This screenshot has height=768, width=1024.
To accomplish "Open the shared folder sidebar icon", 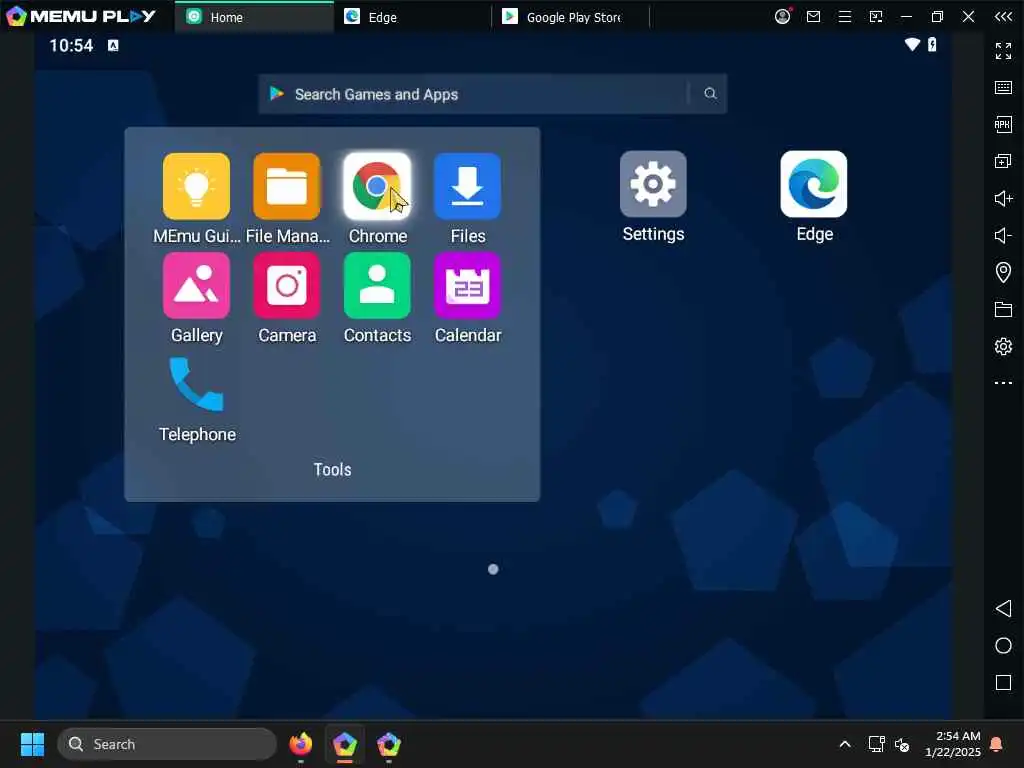I will click(1003, 309).
